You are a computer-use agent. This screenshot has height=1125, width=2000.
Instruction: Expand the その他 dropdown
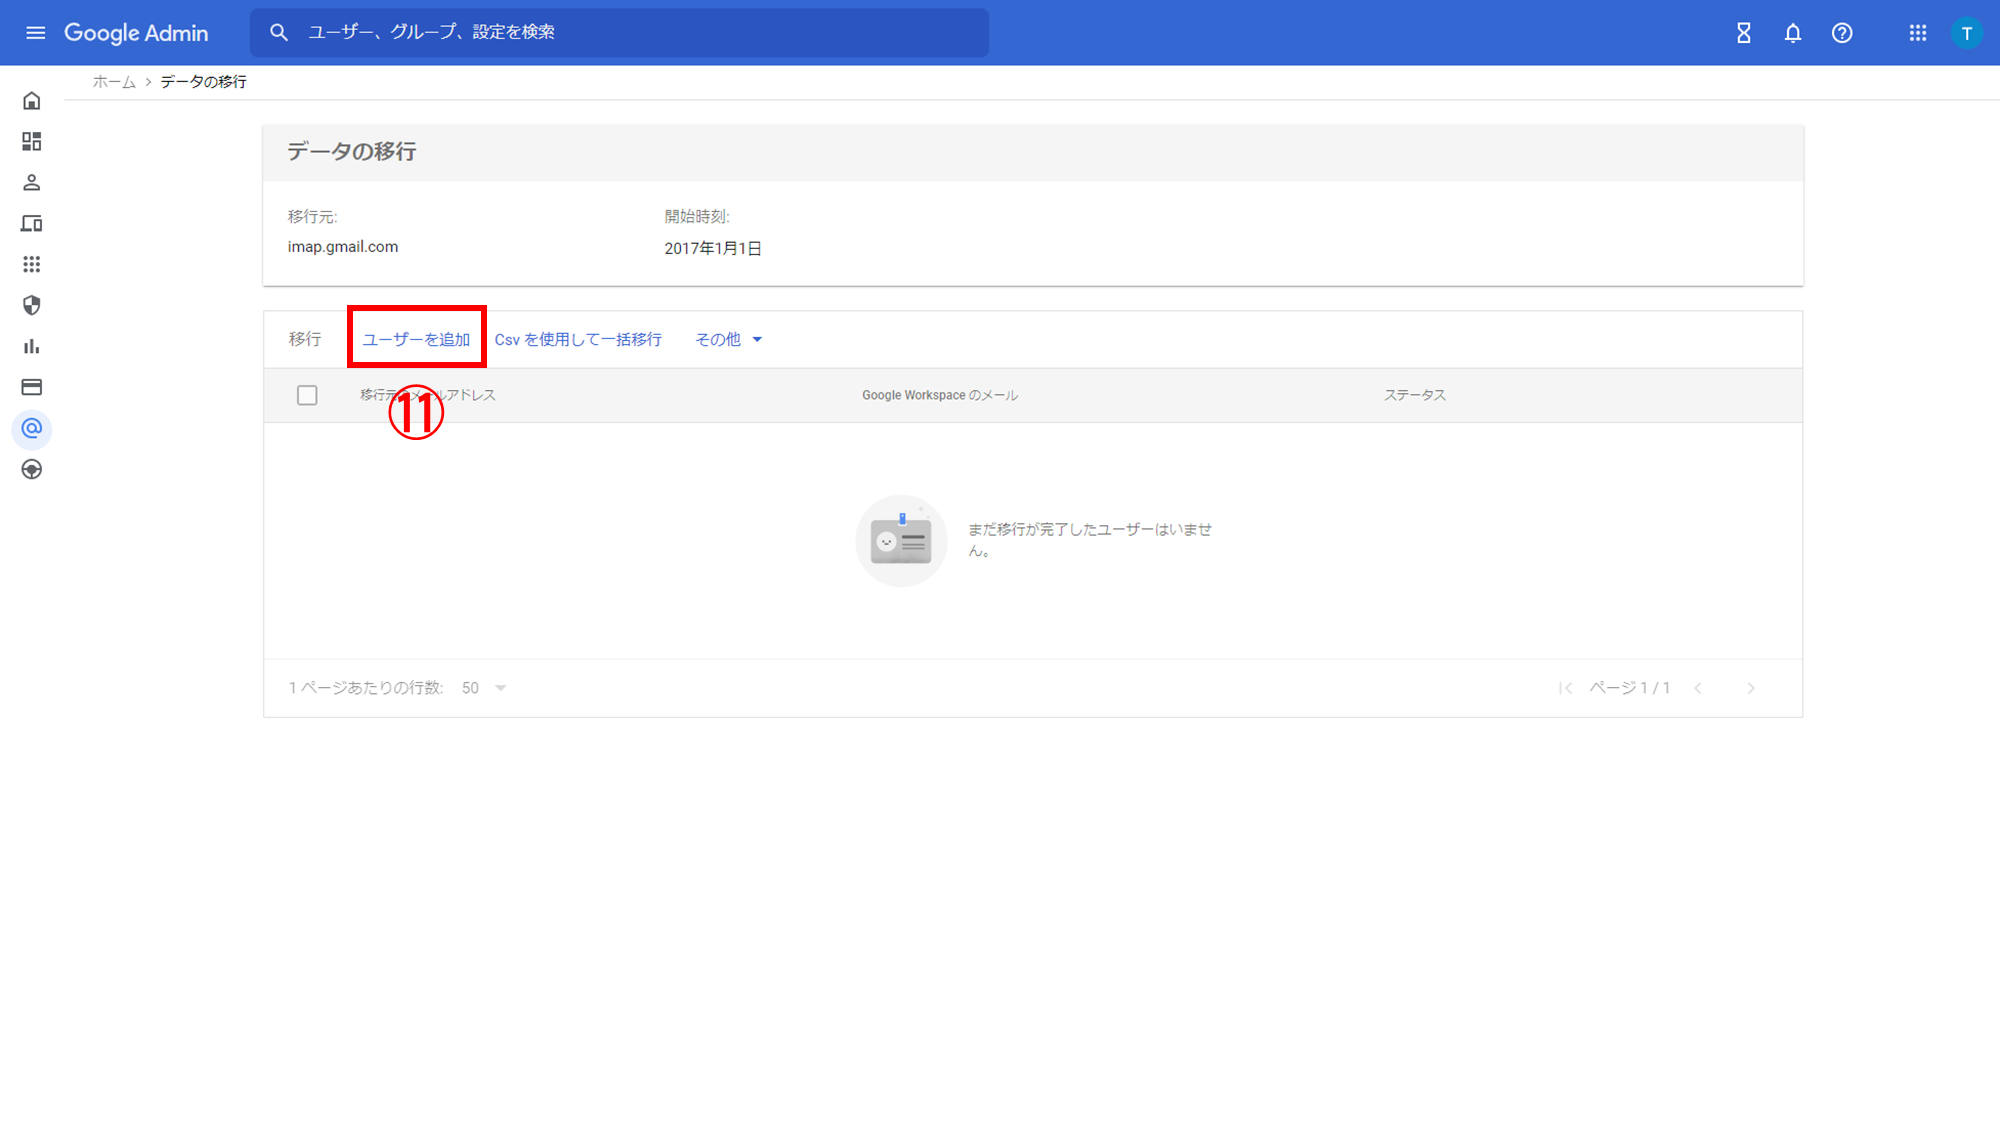pos(728,339)
